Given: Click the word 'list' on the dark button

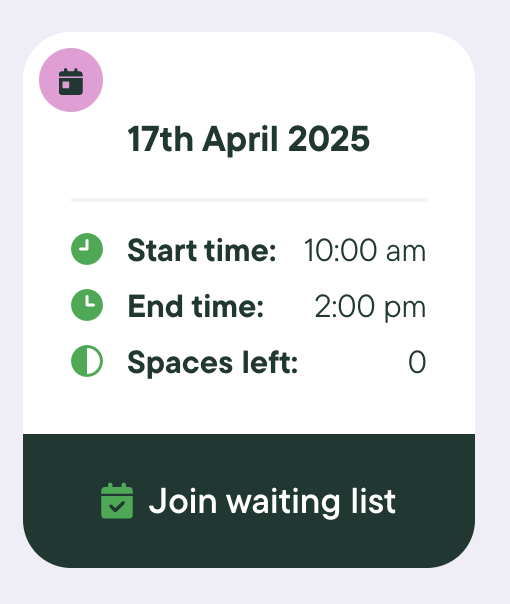Looking at the screenshot, I should (x=373, y=501).
